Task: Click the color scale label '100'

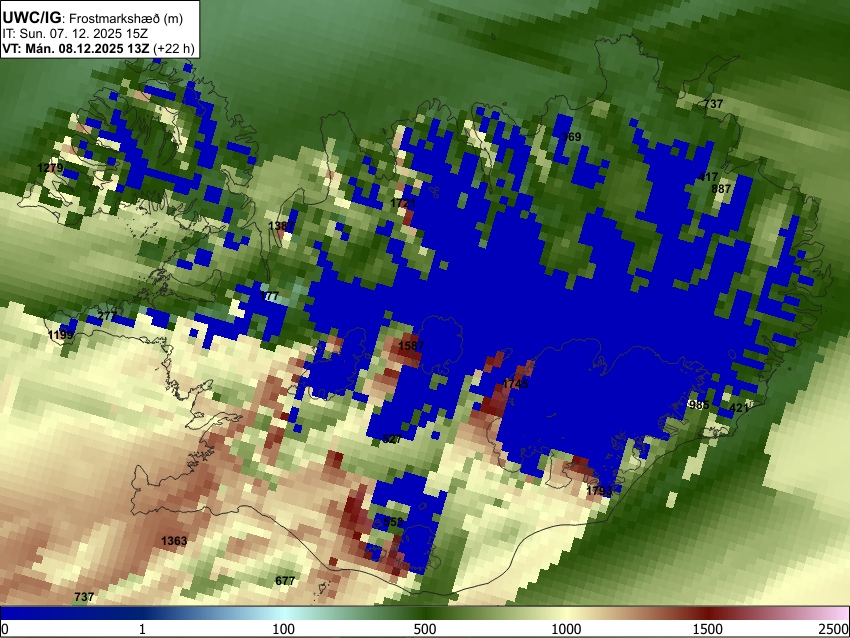Action: tap(284, 629)
